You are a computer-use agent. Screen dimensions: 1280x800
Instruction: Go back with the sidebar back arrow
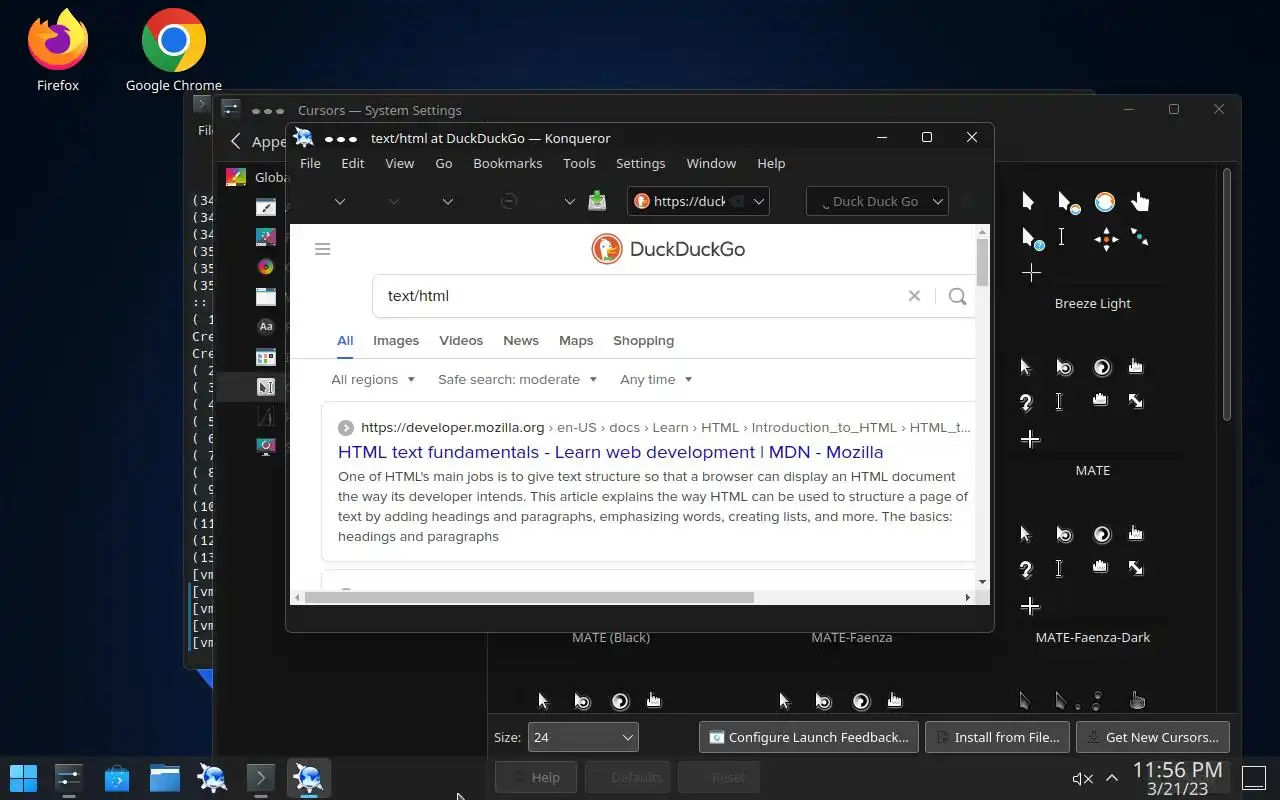point(236,142)
